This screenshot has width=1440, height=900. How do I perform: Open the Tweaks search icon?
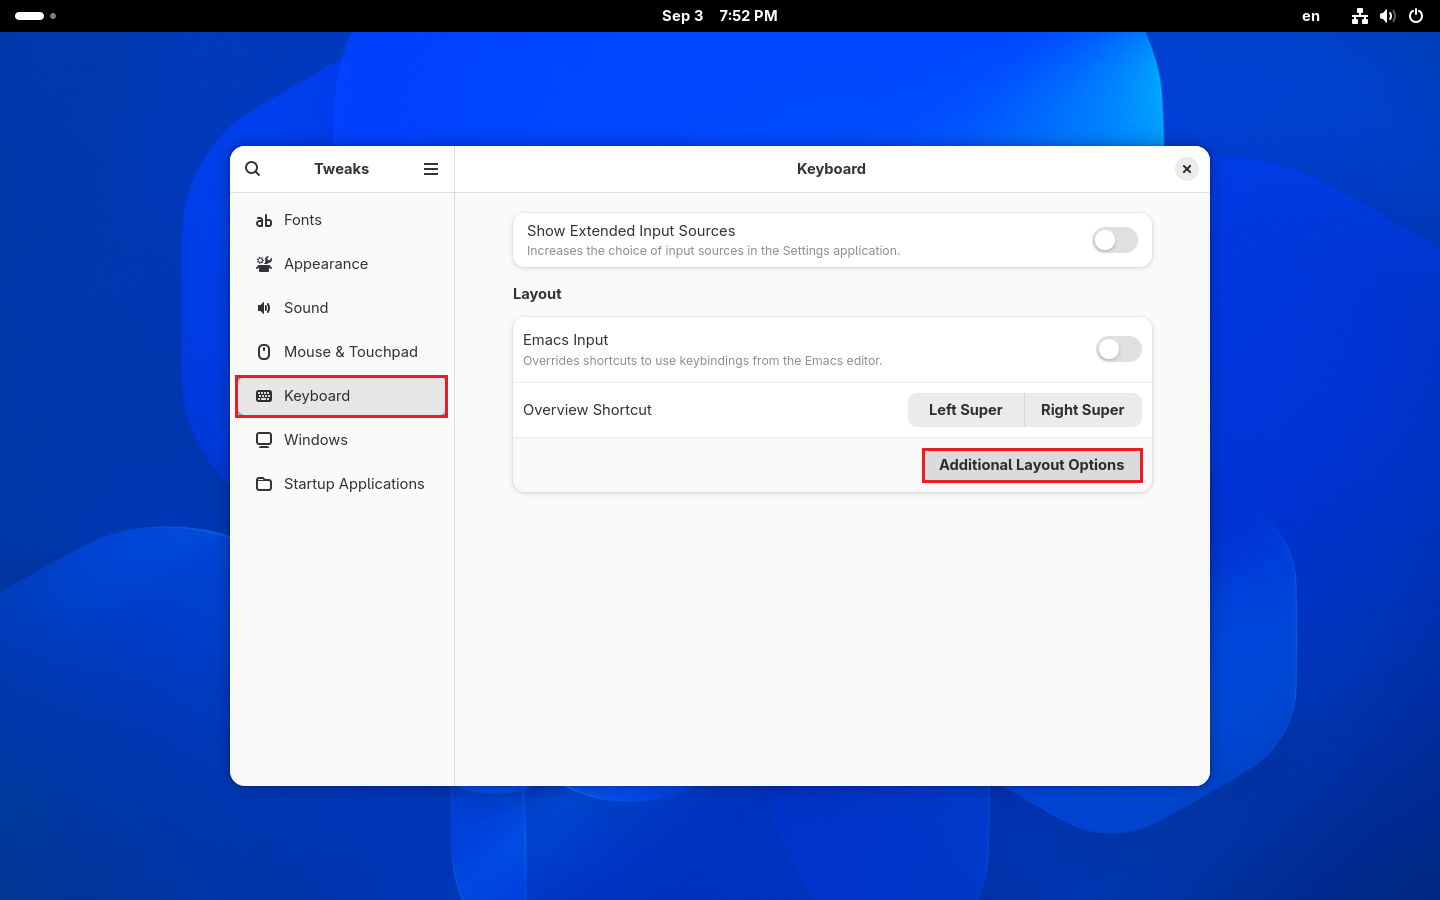point(253,169)
